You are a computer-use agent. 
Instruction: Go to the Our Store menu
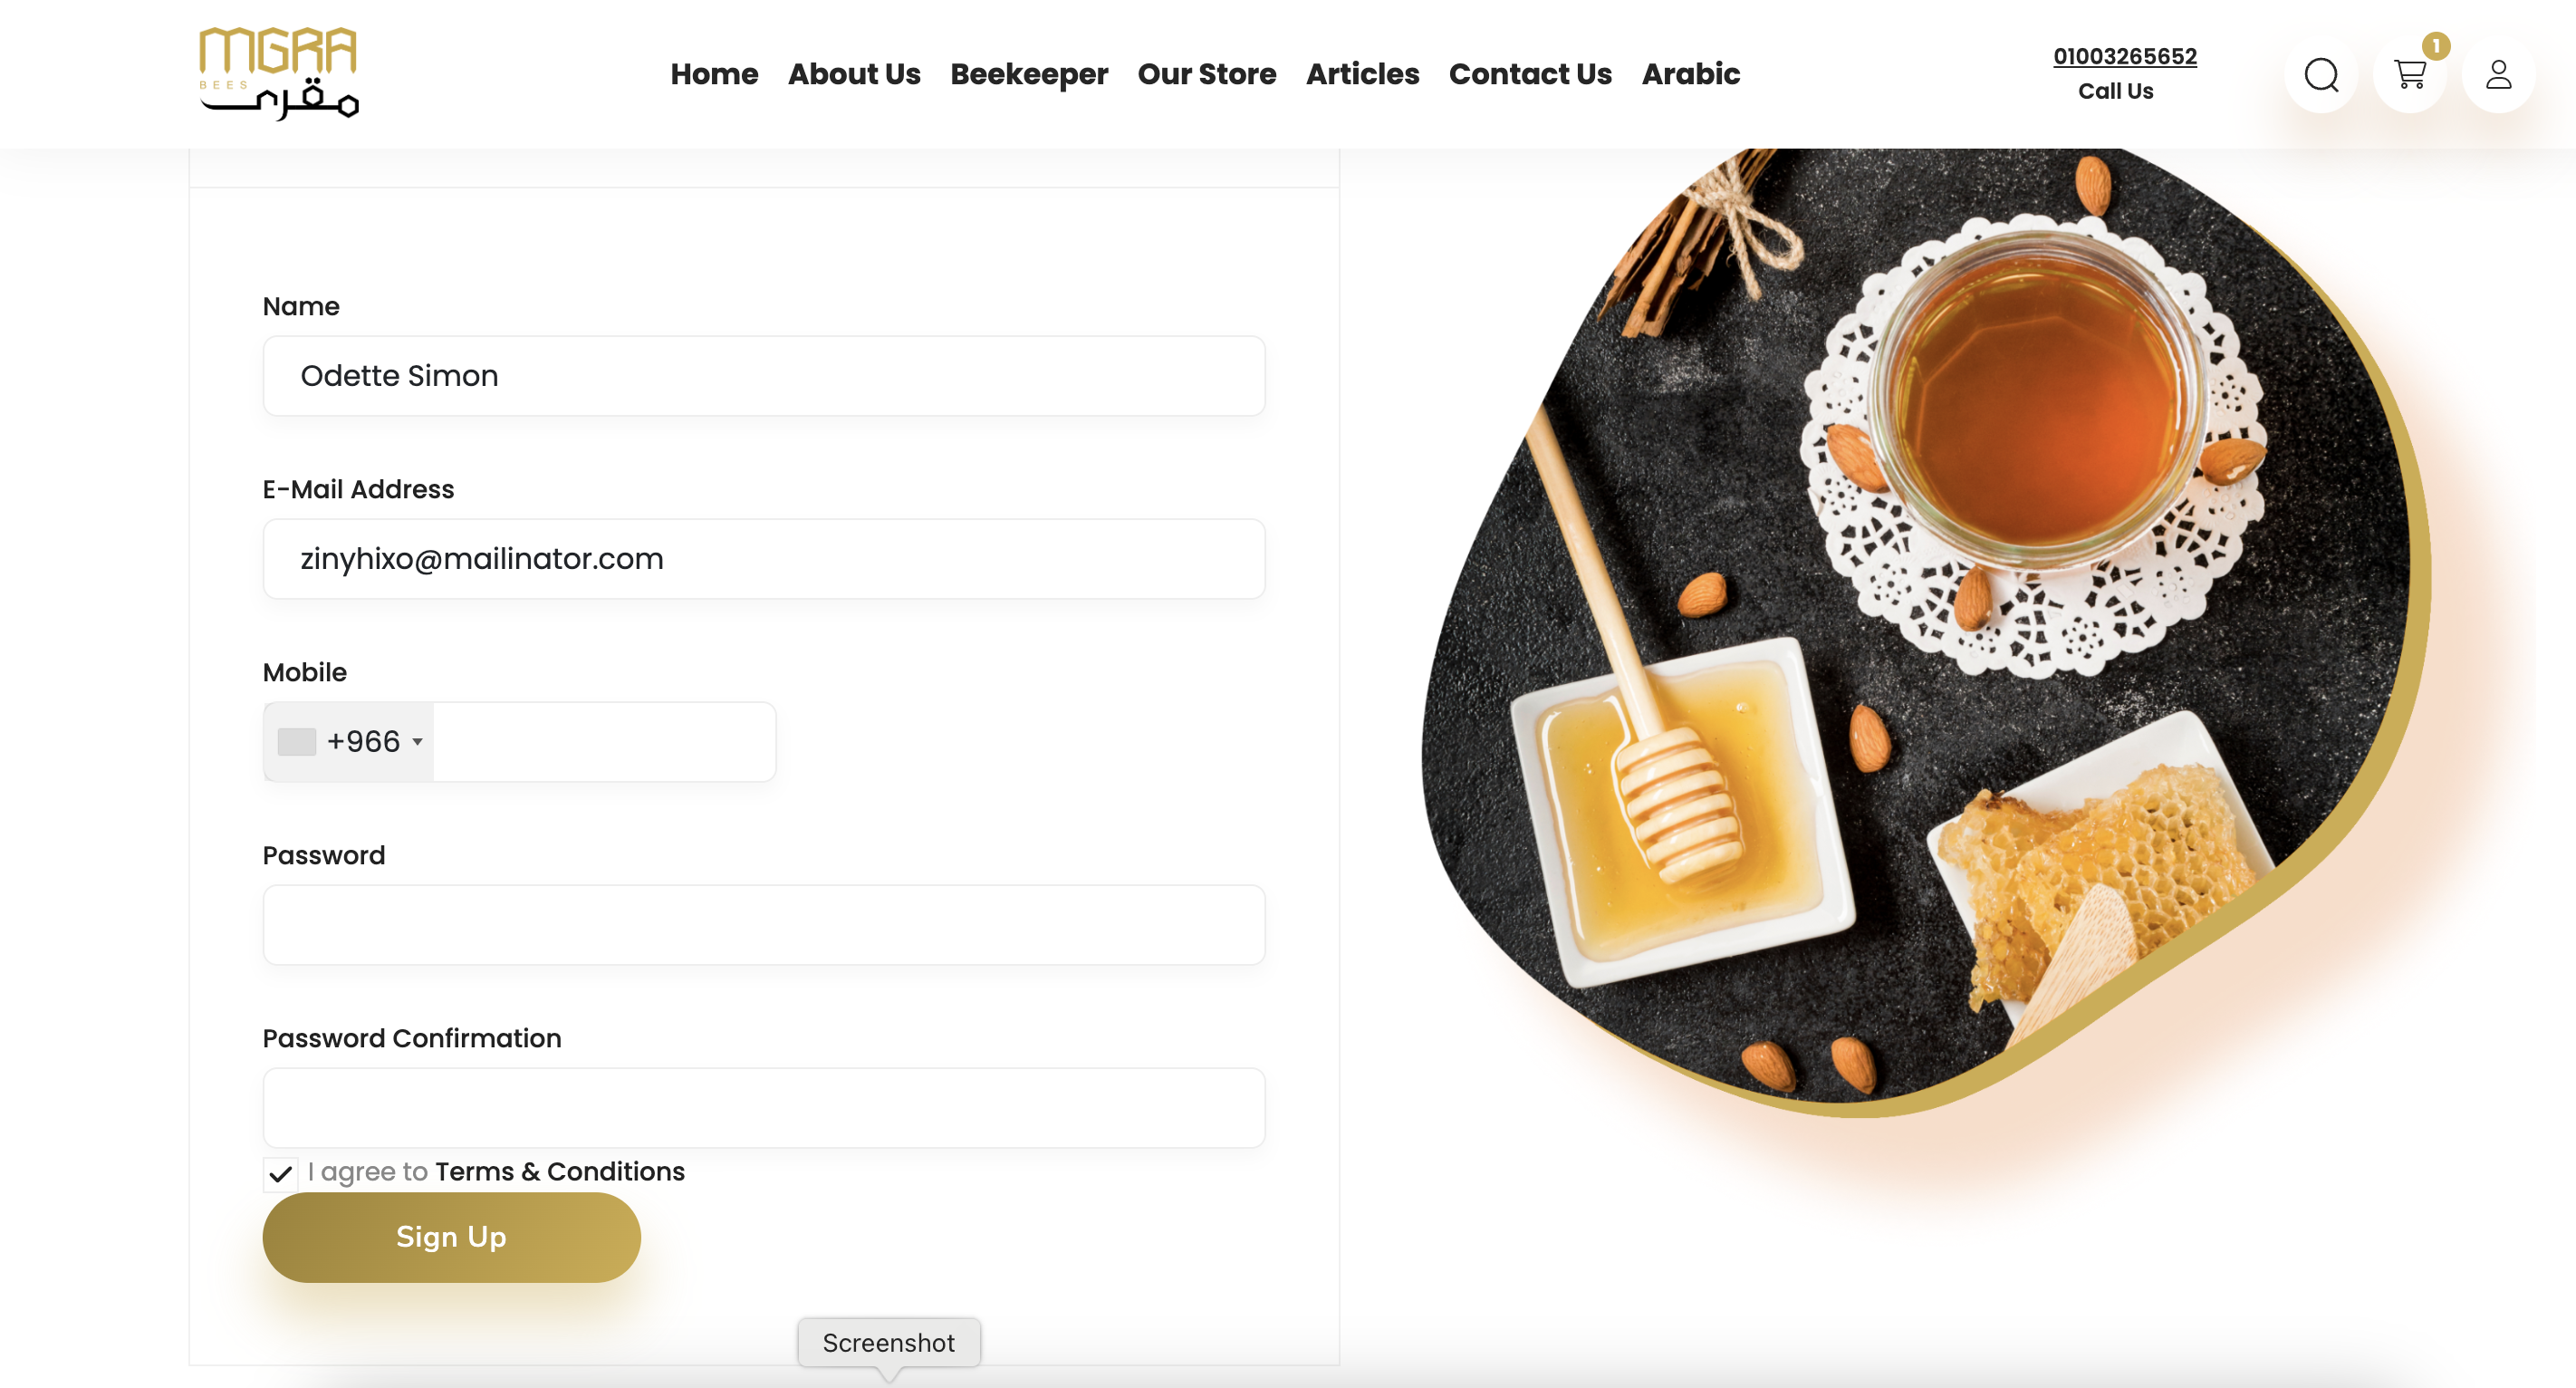point(1207,74)
